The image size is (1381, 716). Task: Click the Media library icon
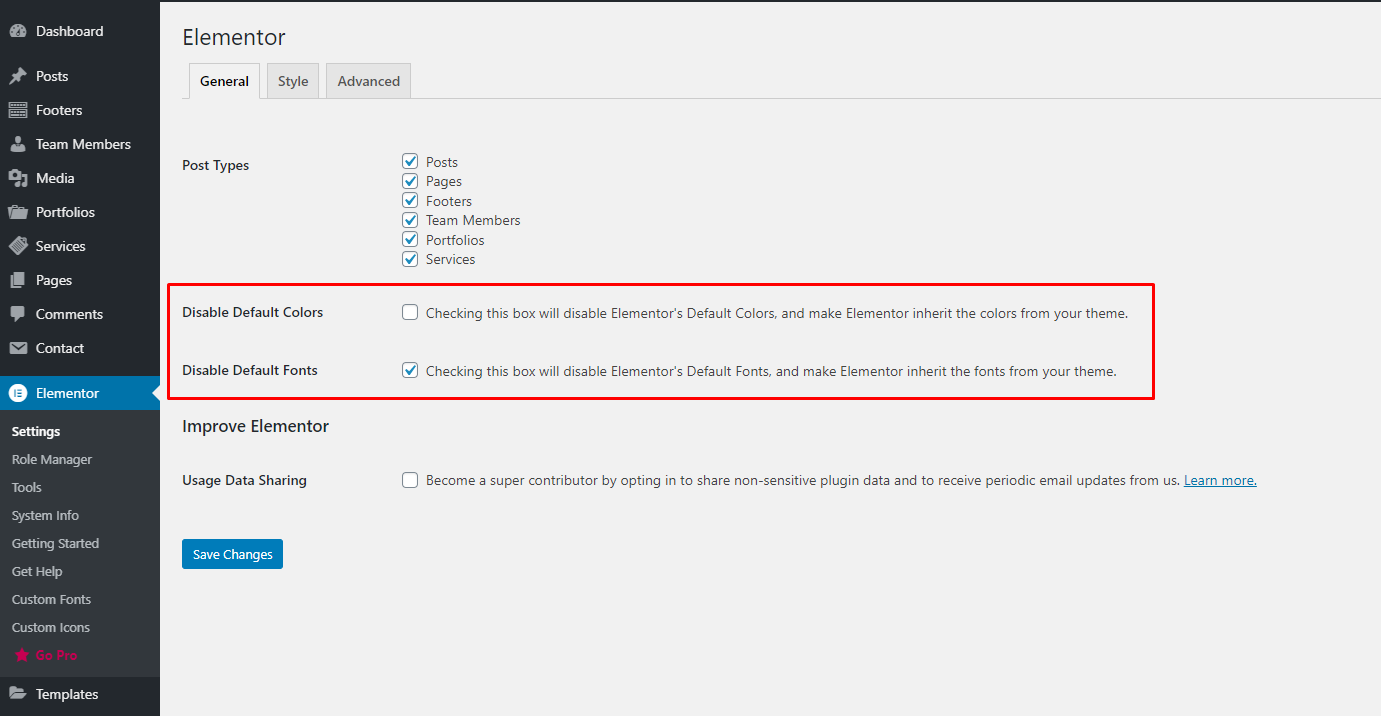pyautogui.click(x=18, y=178)
